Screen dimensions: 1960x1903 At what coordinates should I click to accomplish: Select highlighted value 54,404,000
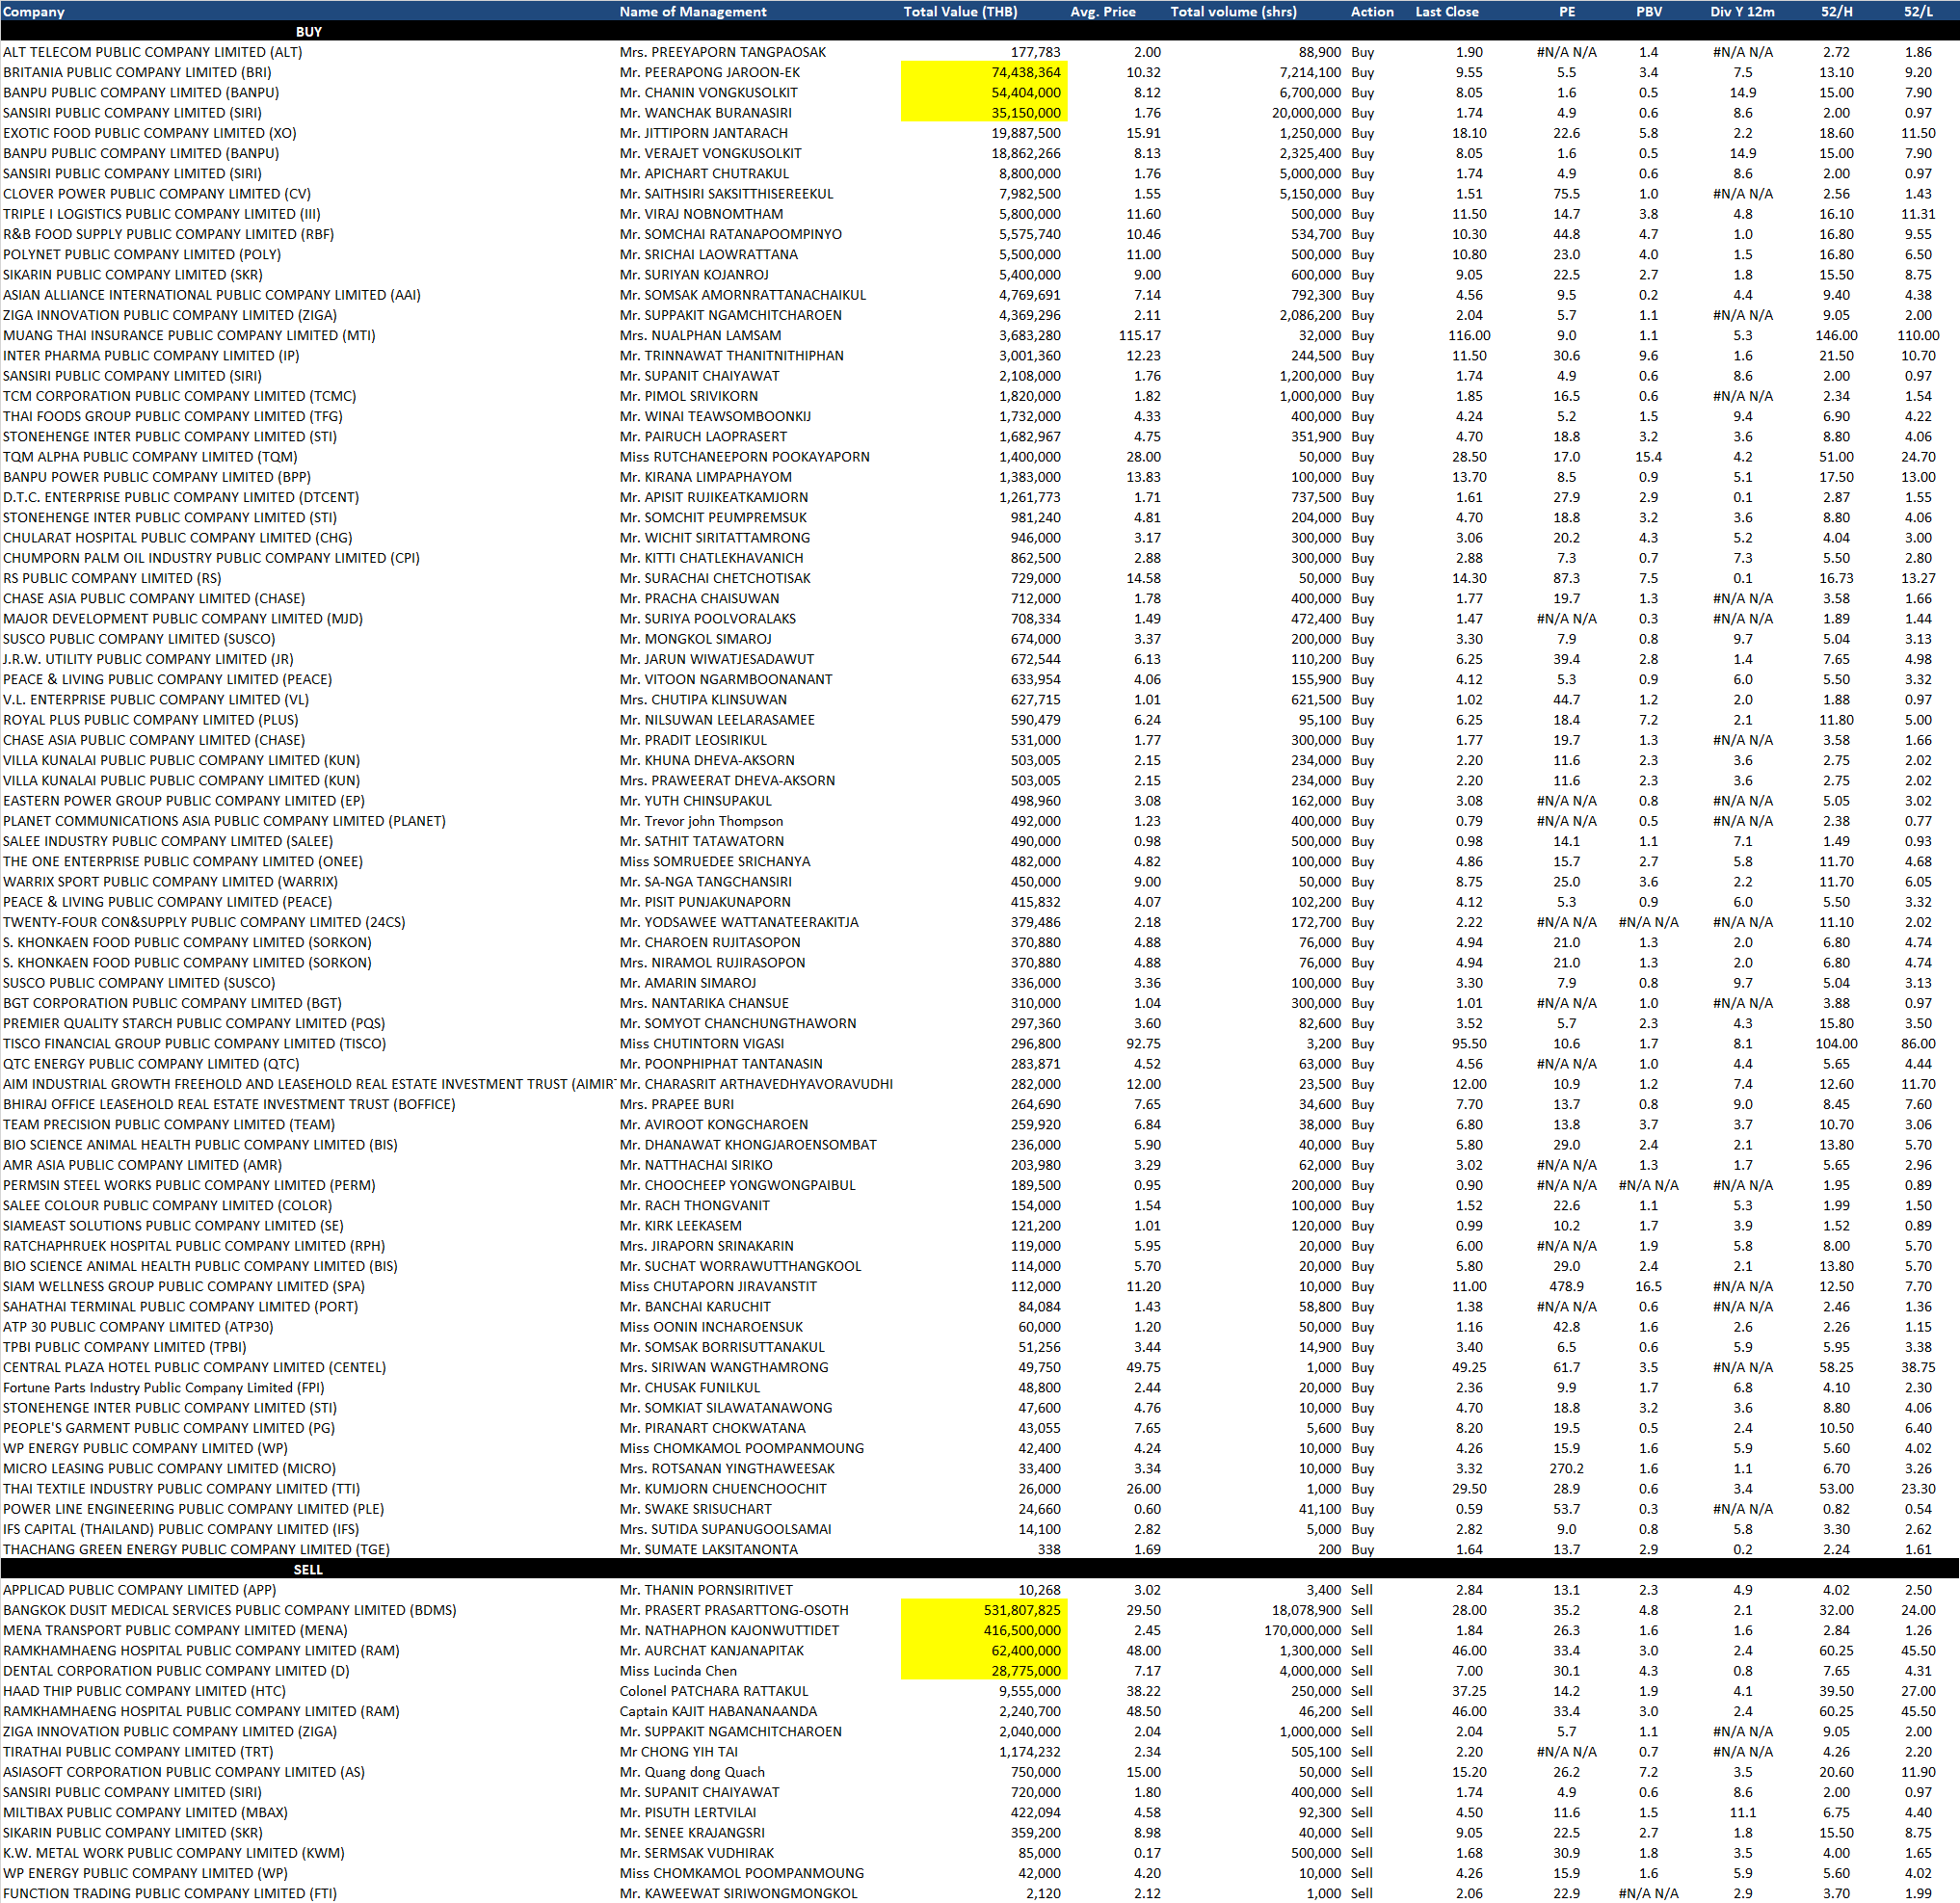point(984,92)
